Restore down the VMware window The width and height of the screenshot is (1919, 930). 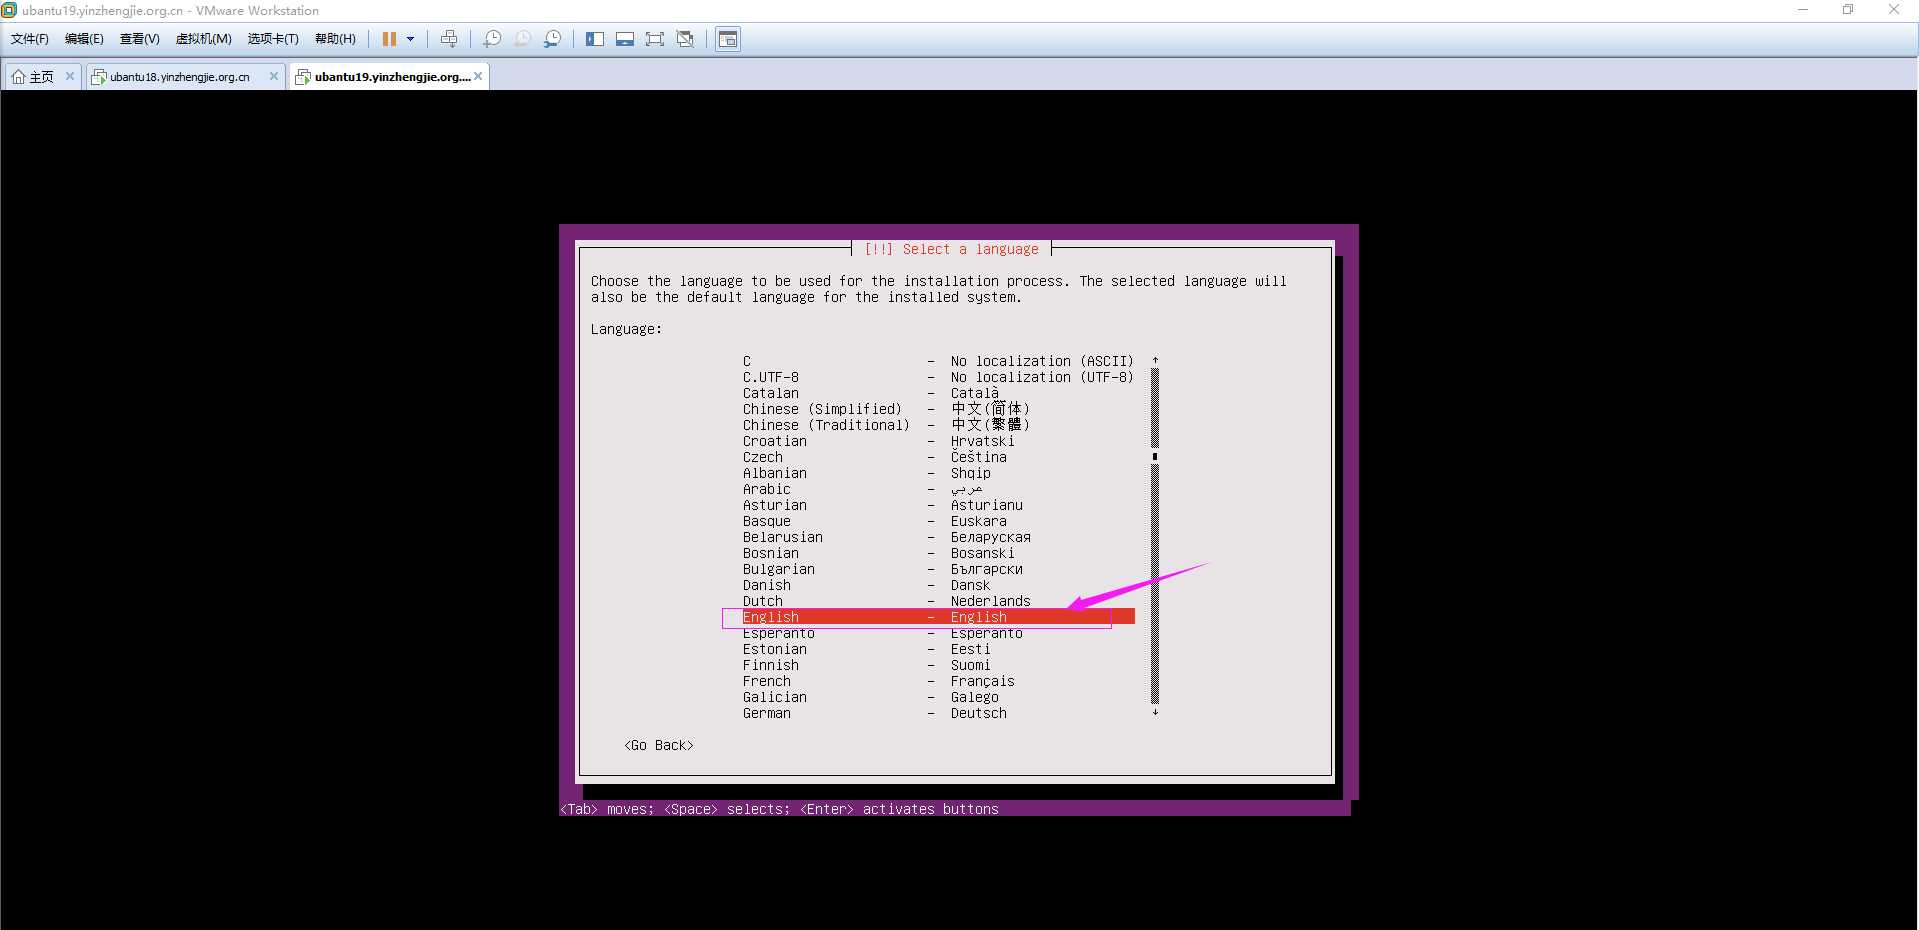pos(1848,10)
